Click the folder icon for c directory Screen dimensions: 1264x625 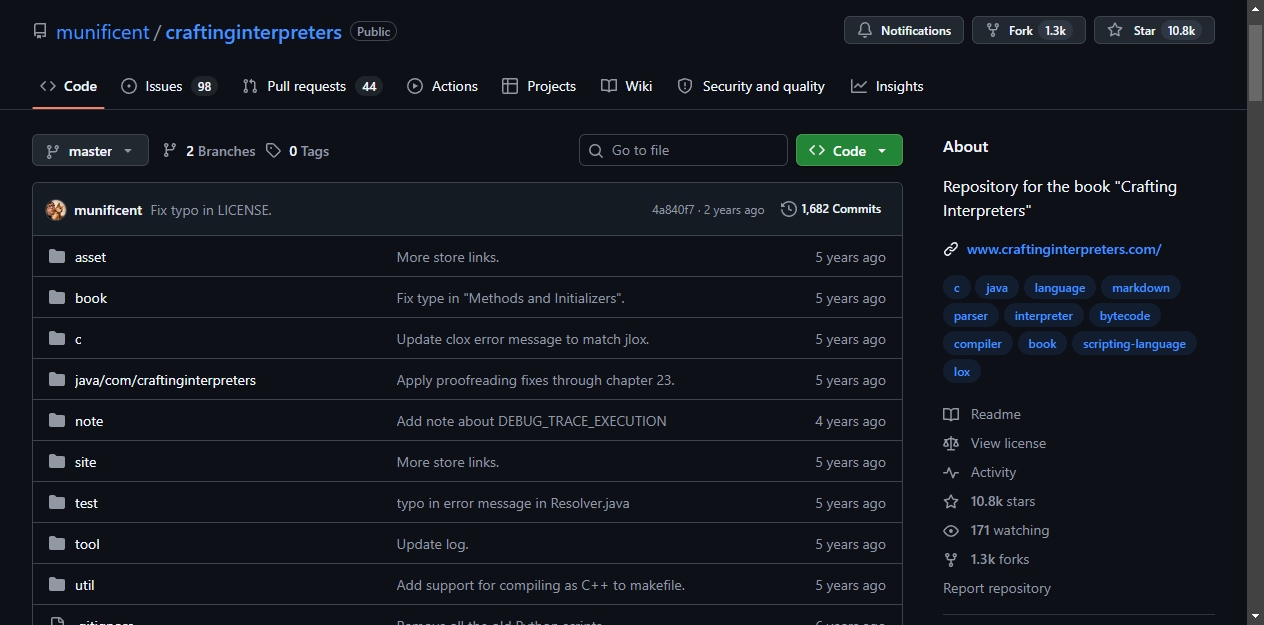[57, 339]
